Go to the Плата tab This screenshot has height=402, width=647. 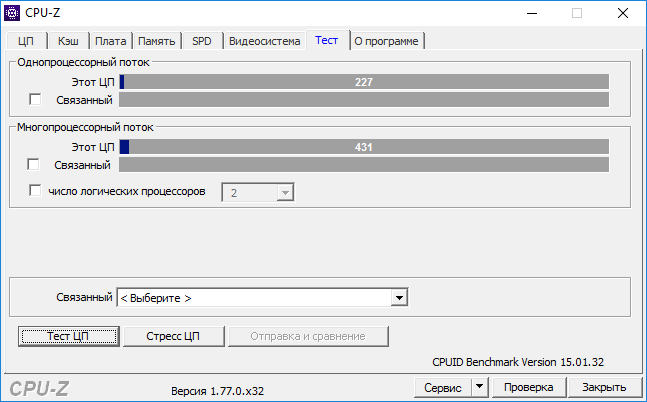click(111, 41)
